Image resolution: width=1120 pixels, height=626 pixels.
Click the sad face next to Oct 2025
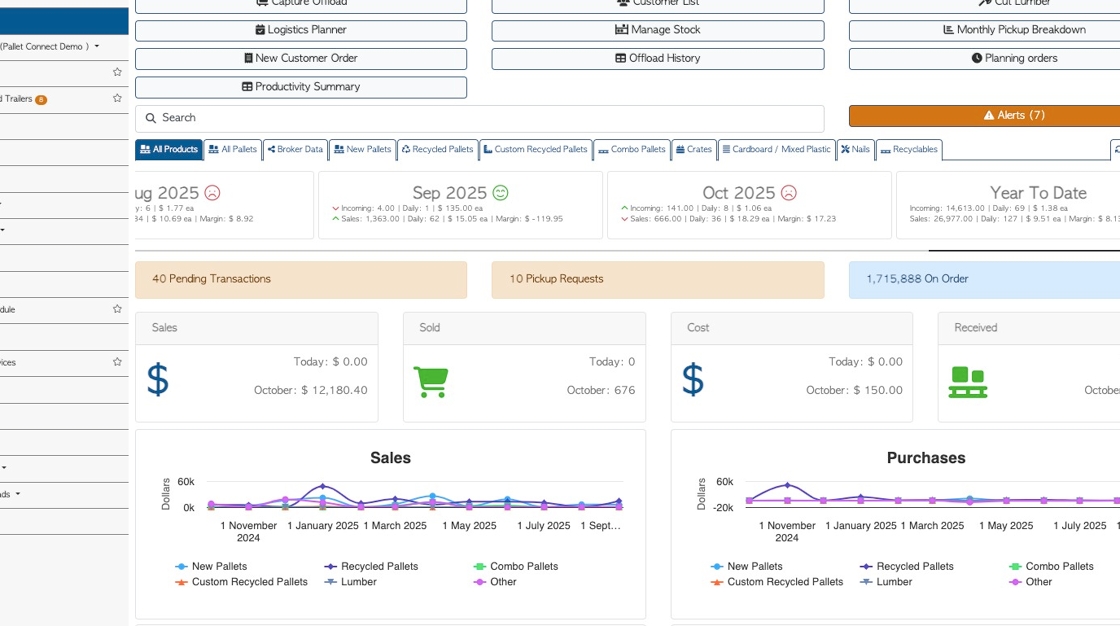pyautogui.click(x=789, y=193)
